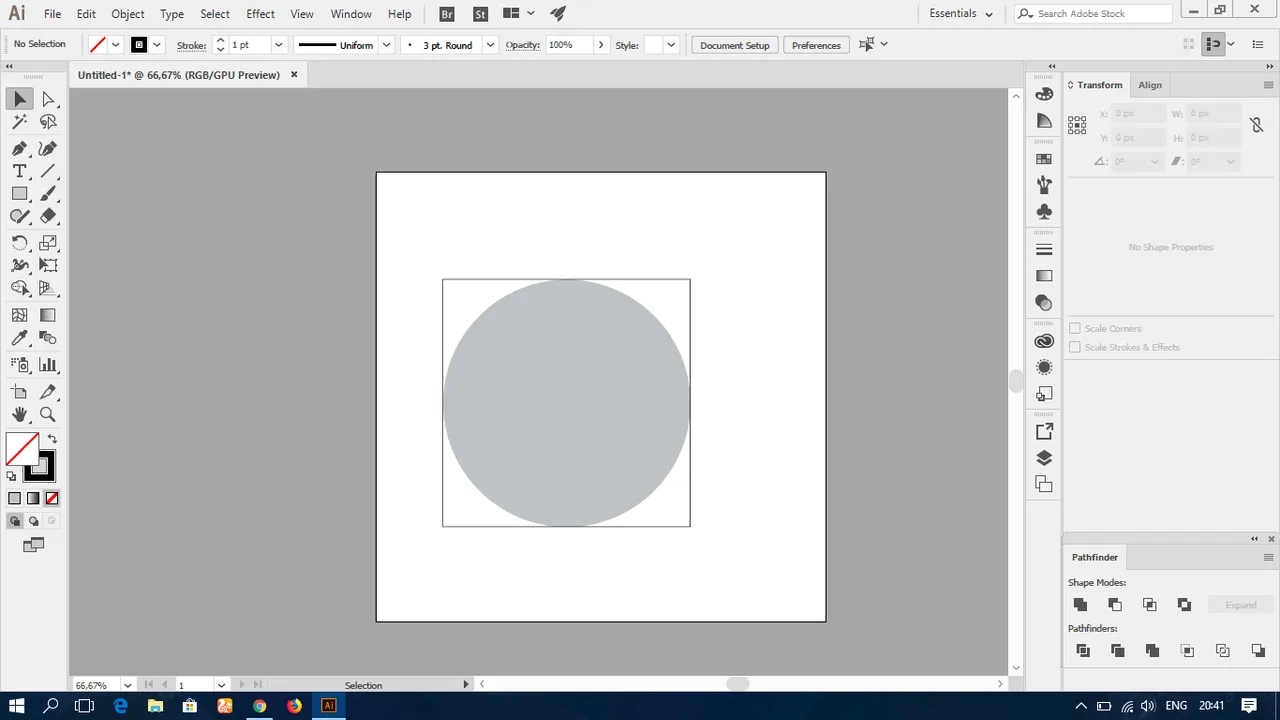Set paint mode to Color
1280x720 pixels.
[14, 498]
